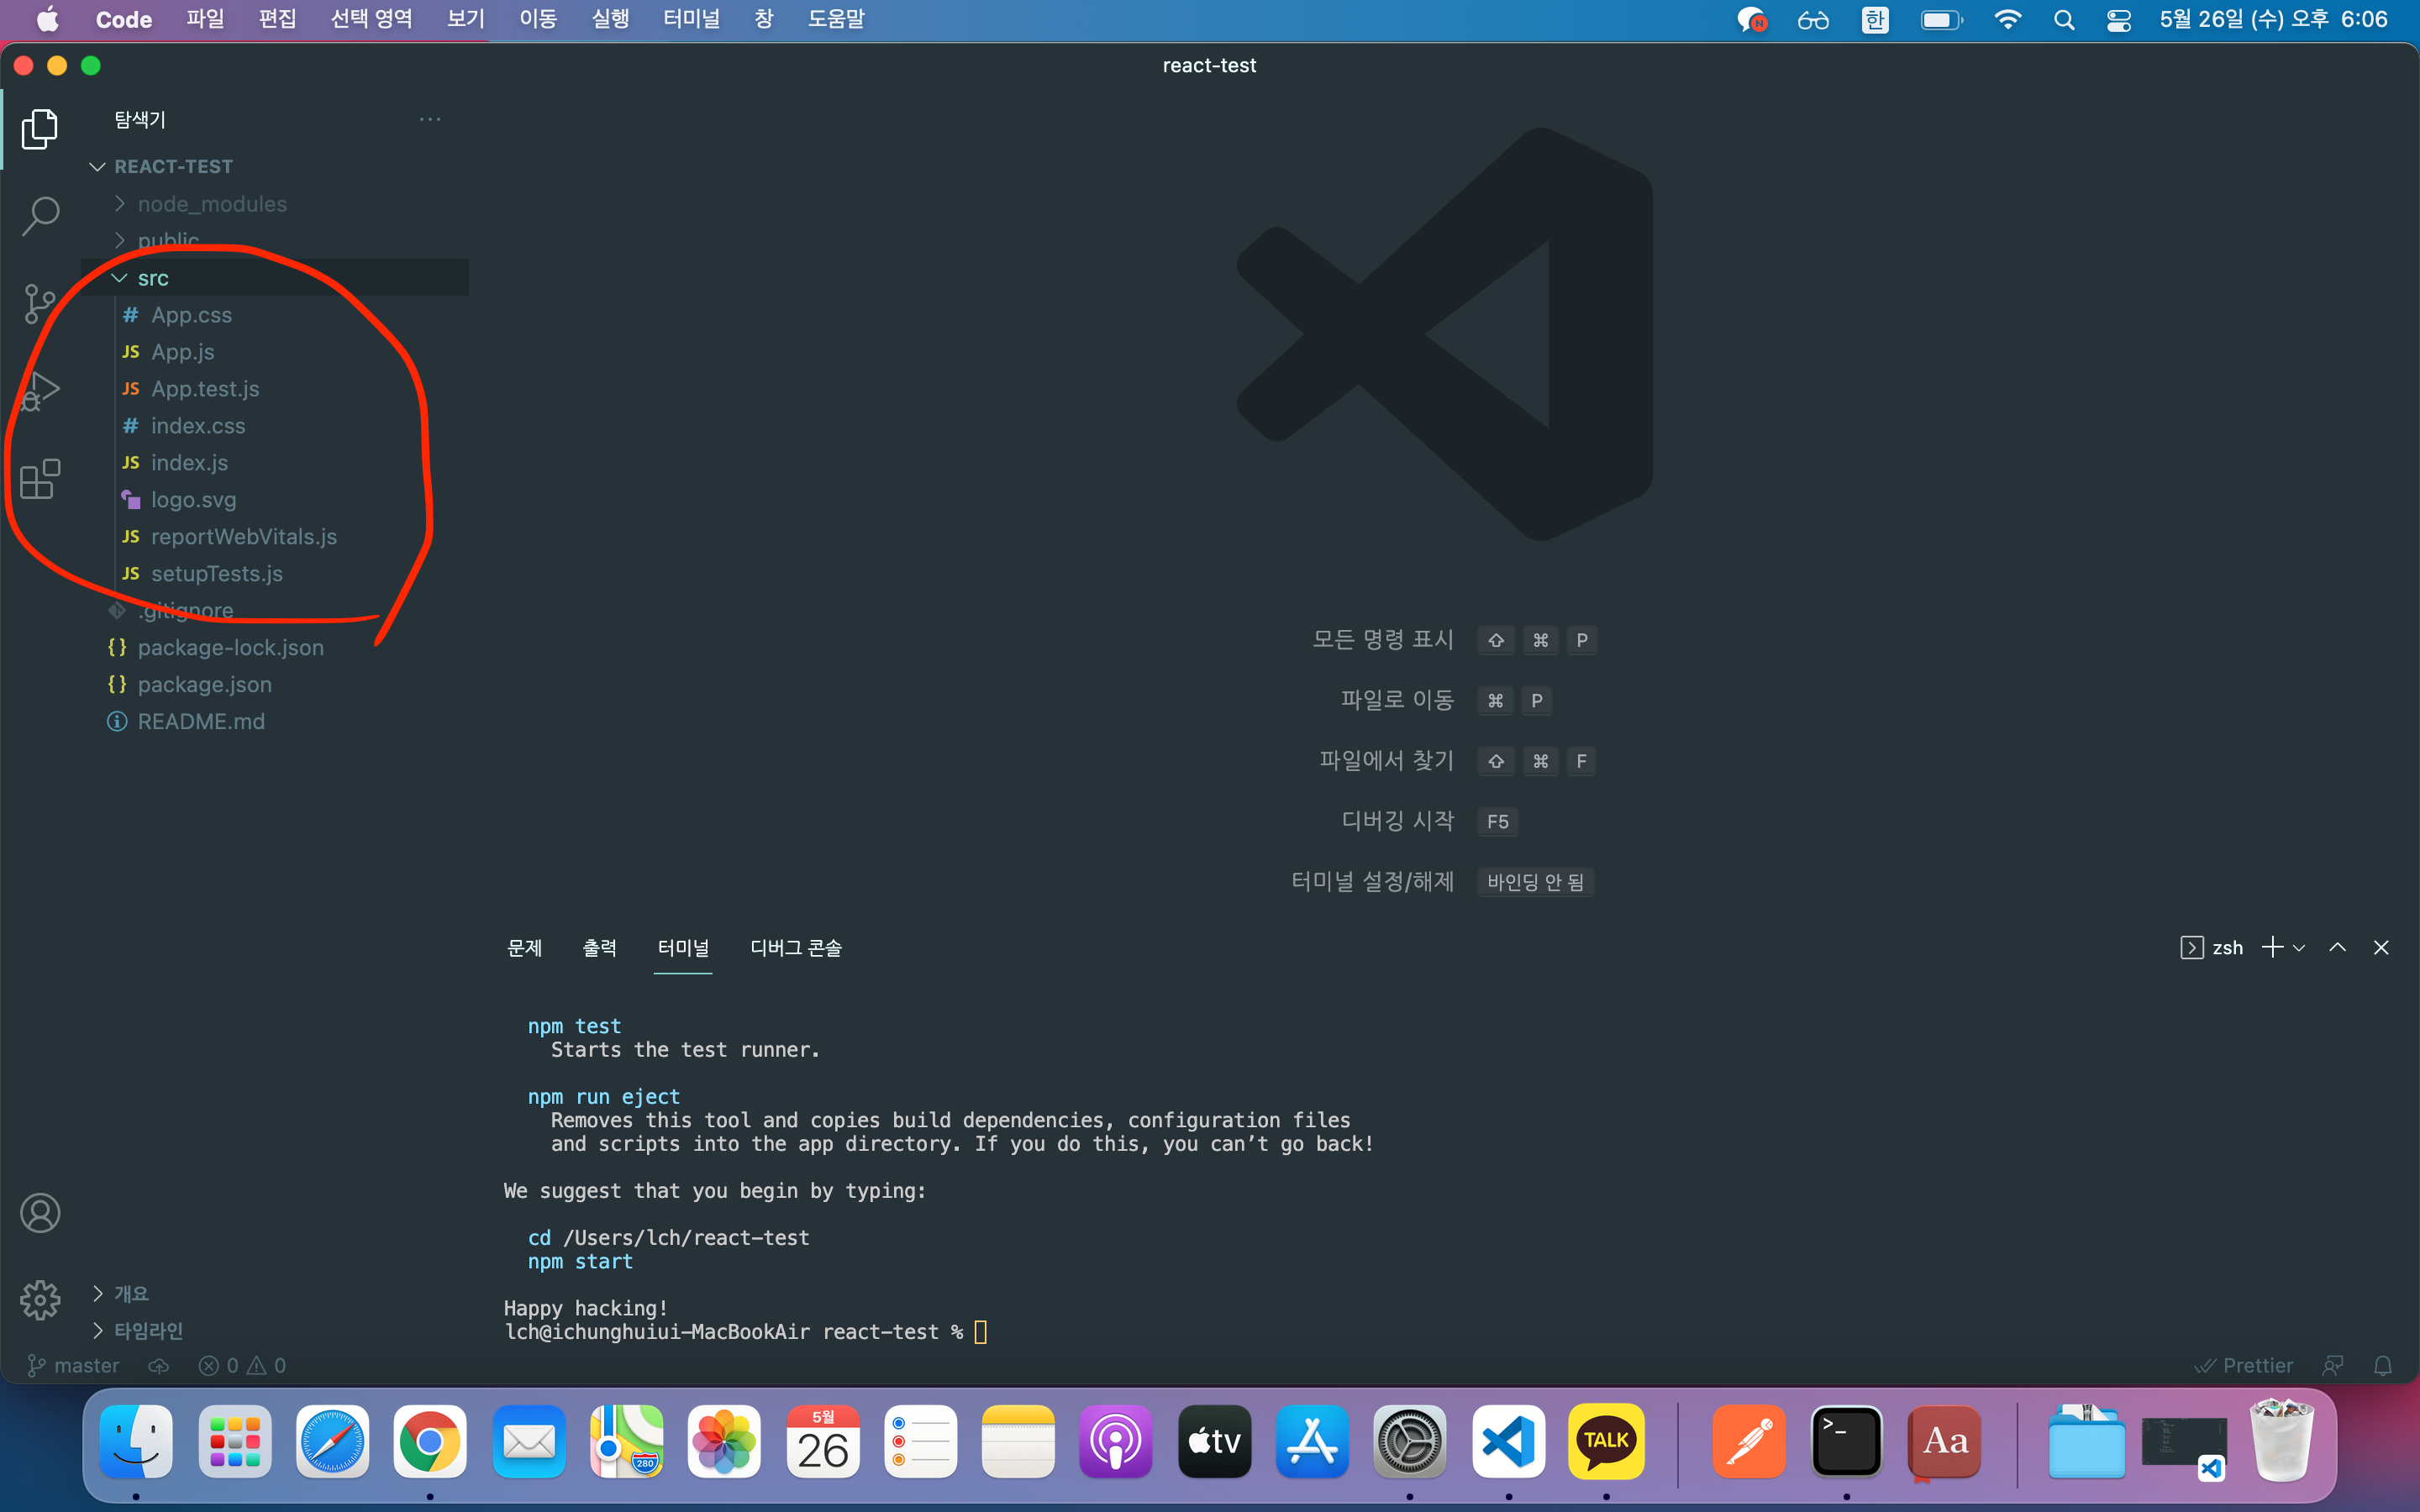Viewport: 2420px width, 1512px height.
Task: Open the Extensions view icon
Action: [40, 479]
